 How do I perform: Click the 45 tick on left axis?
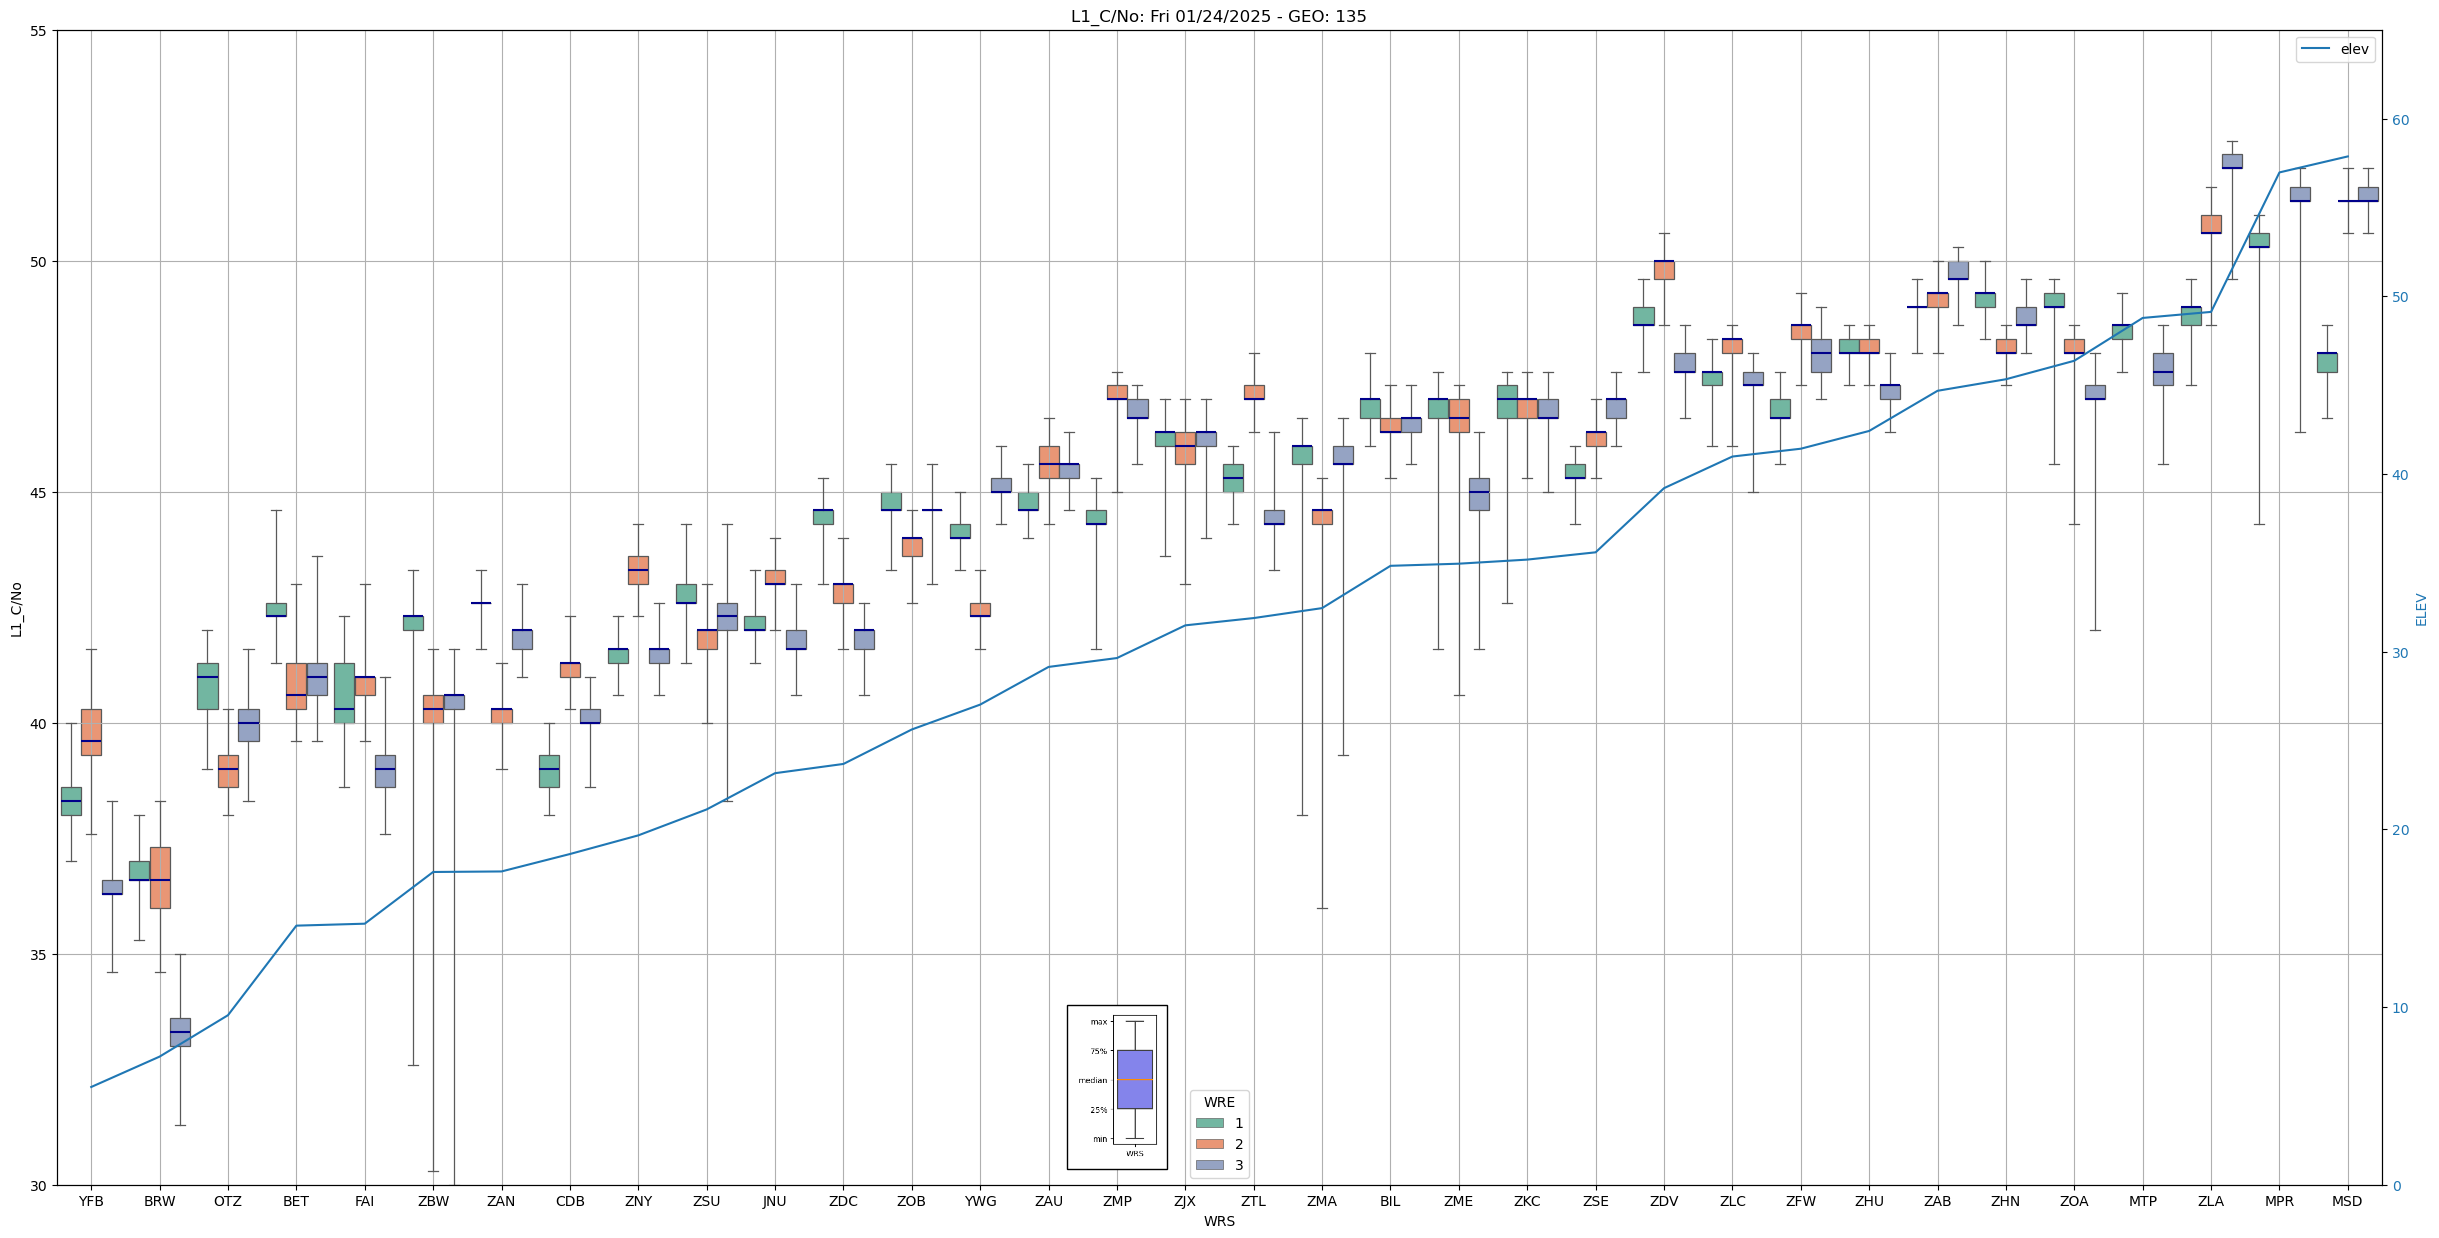pyautogui.click(x=38, y=493)
